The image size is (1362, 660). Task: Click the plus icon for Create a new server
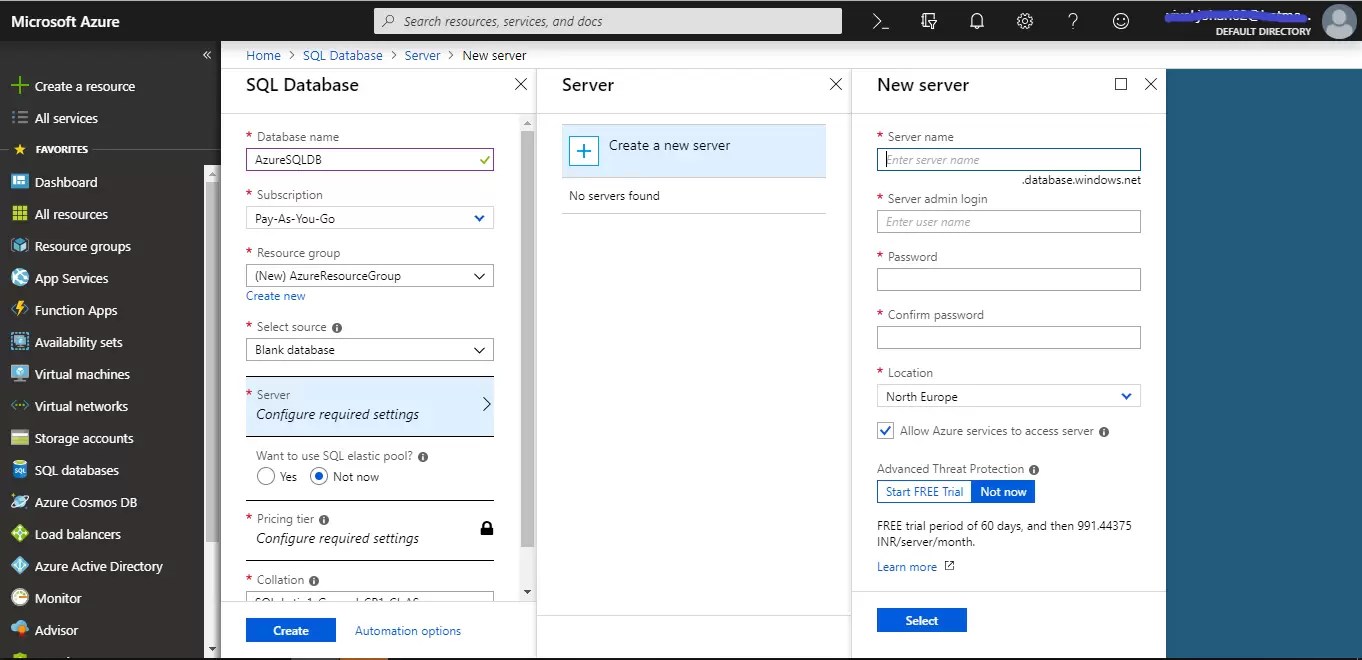click(584, 150)
